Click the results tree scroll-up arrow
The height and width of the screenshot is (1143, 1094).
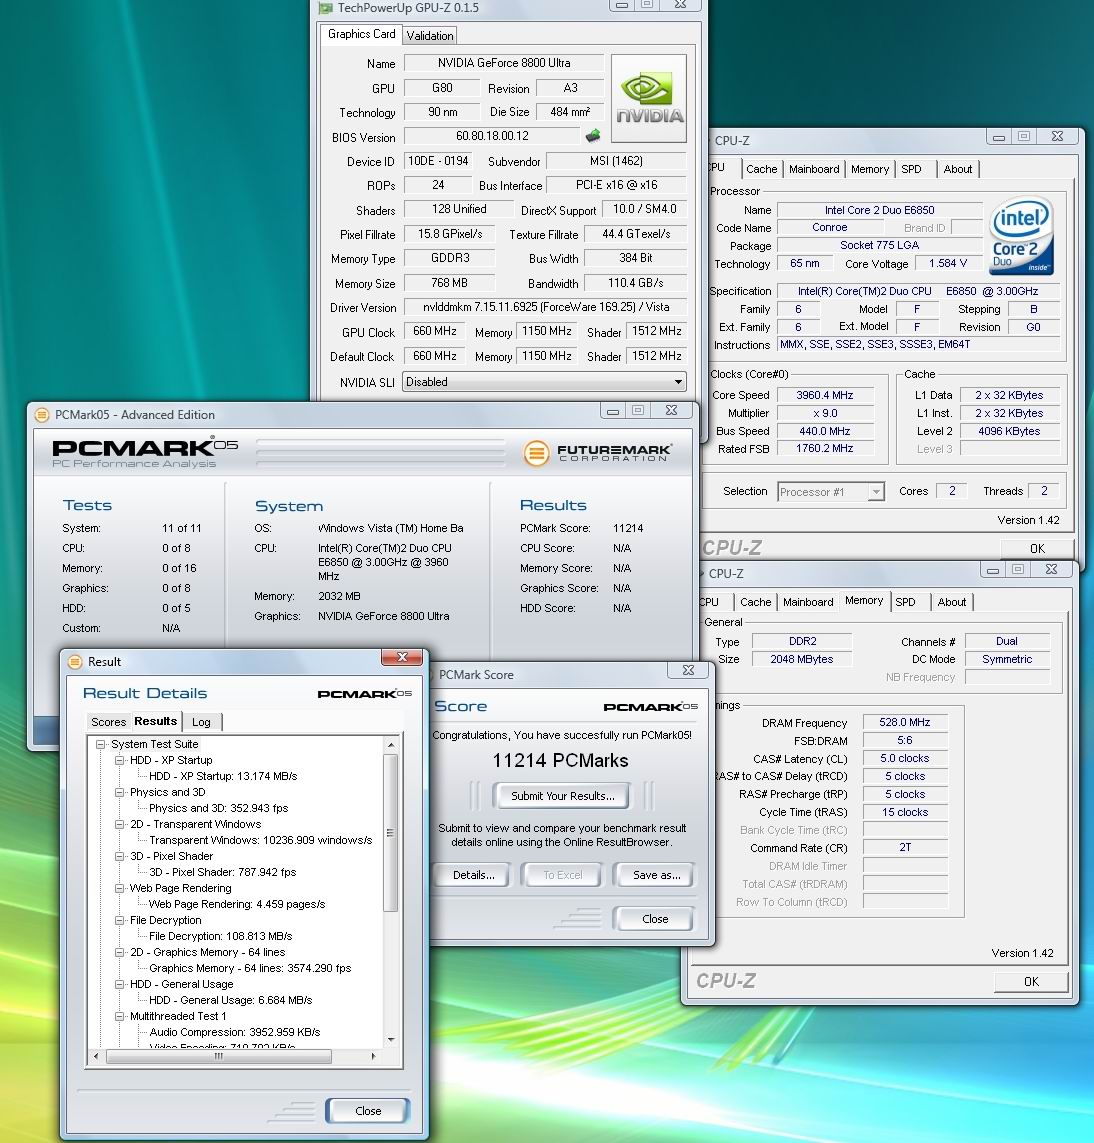(x=391, y=745)
